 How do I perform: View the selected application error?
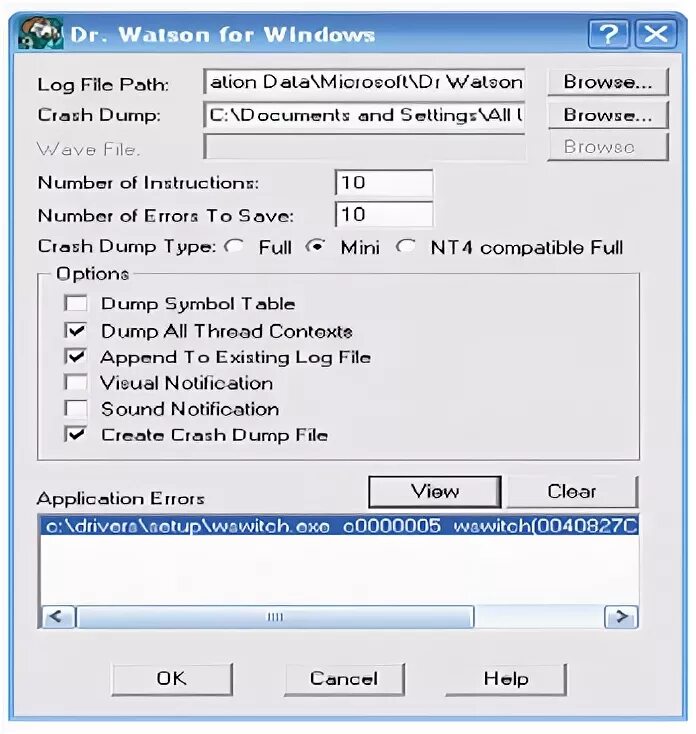[x=435, y=492]
